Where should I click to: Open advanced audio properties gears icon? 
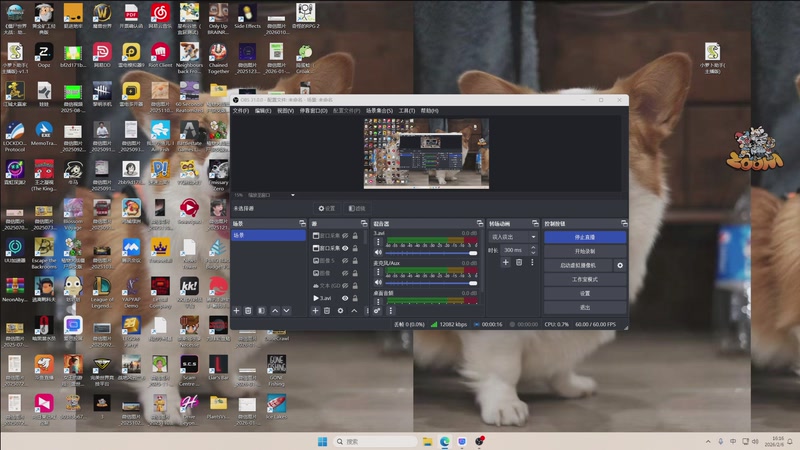[x=377, y=311]
